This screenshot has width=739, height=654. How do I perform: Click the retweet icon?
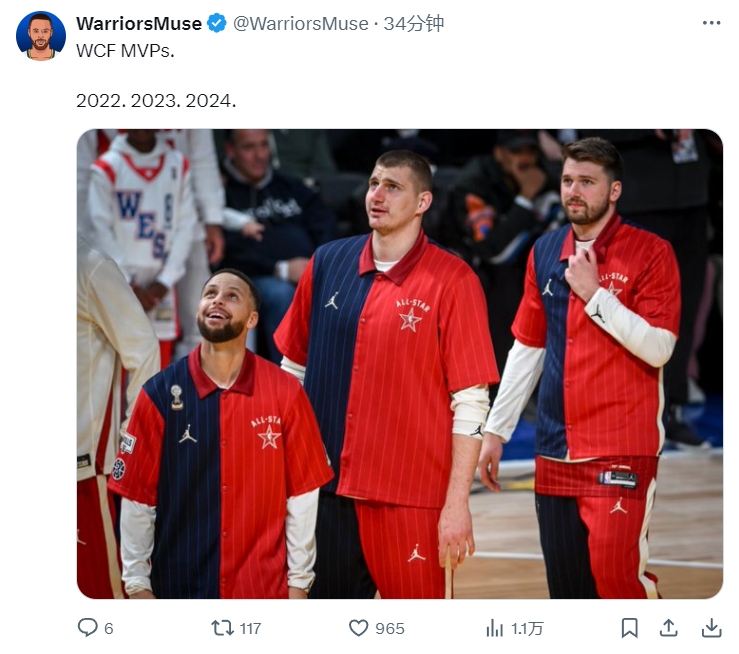point(222,628)
